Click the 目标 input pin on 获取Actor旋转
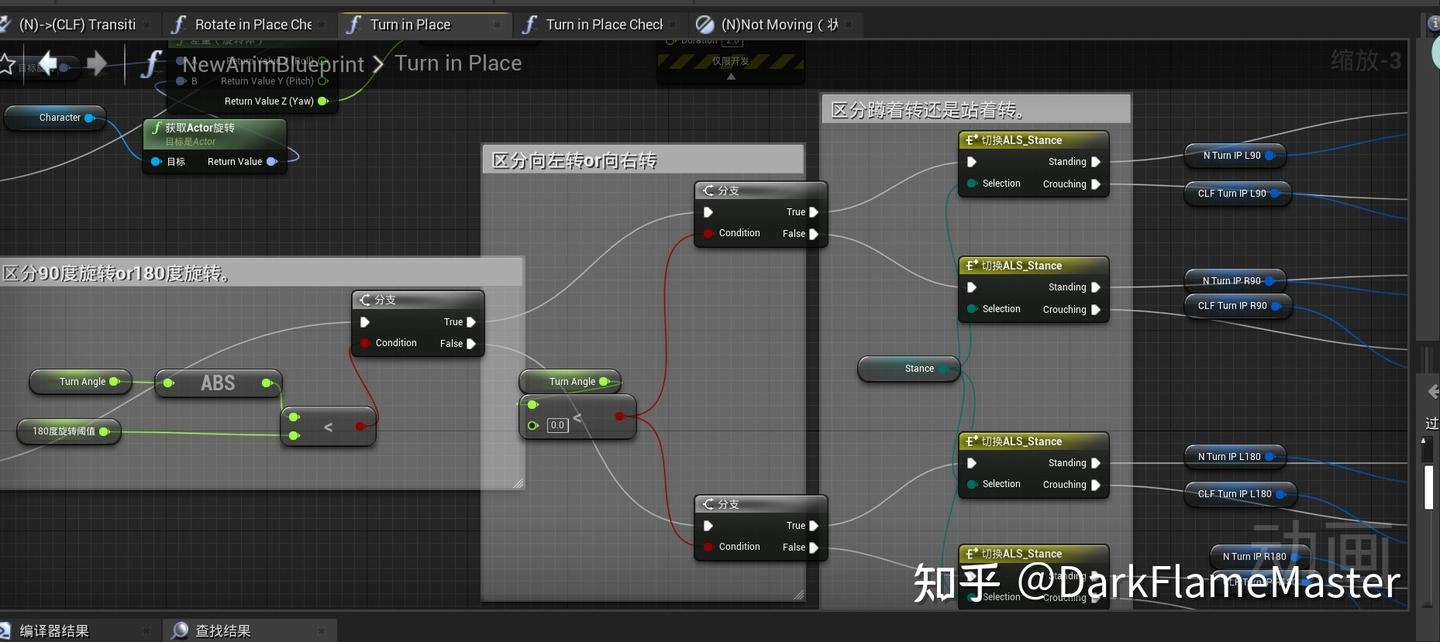 click(x=156, y=161)
